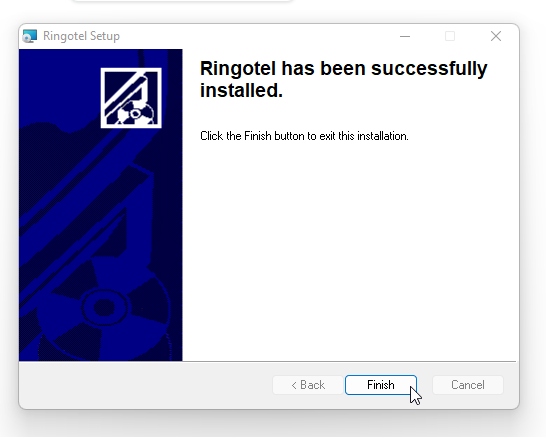Open the Ringotel Setup title bar icon menu
The height and width of the screenshot is (437, 546).
point(30,36)
